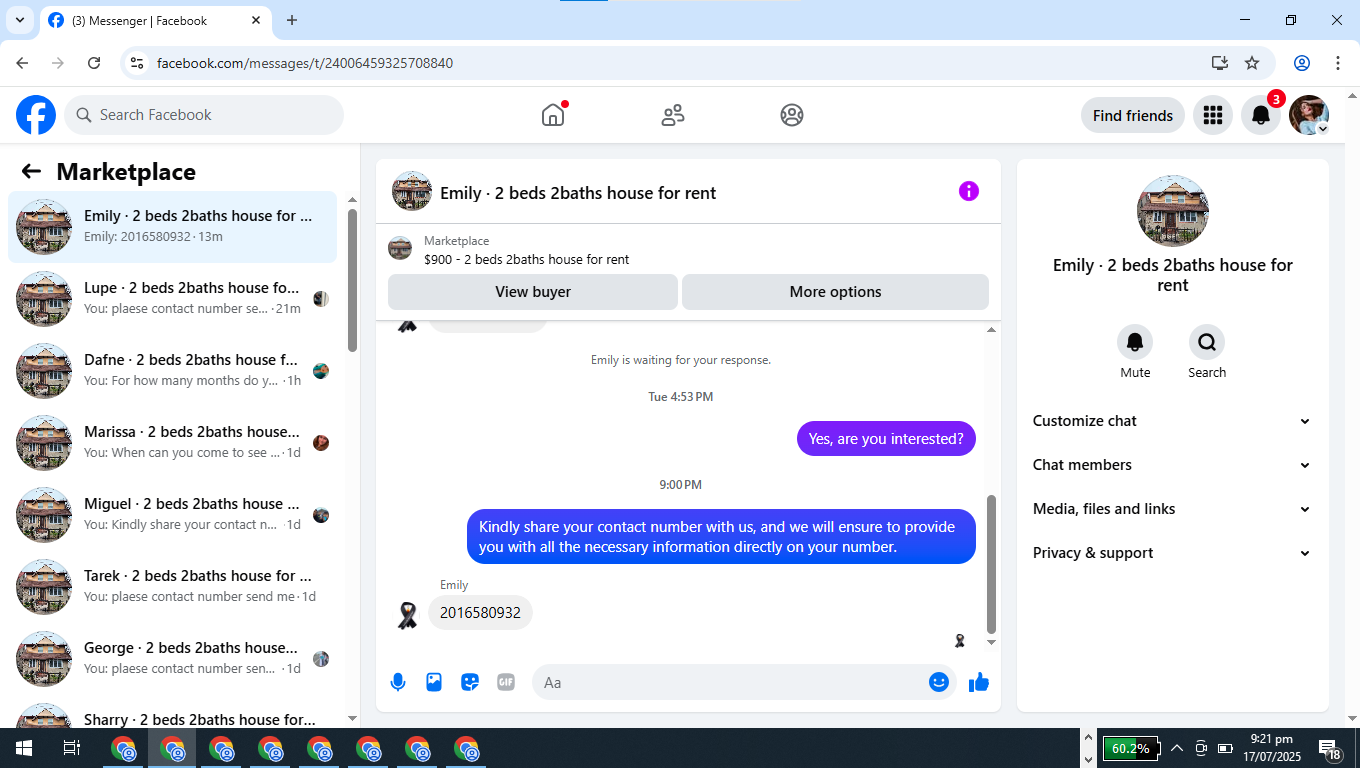
Task: Open the Groups icon in top navigation
Action: (x=792, y=115)
